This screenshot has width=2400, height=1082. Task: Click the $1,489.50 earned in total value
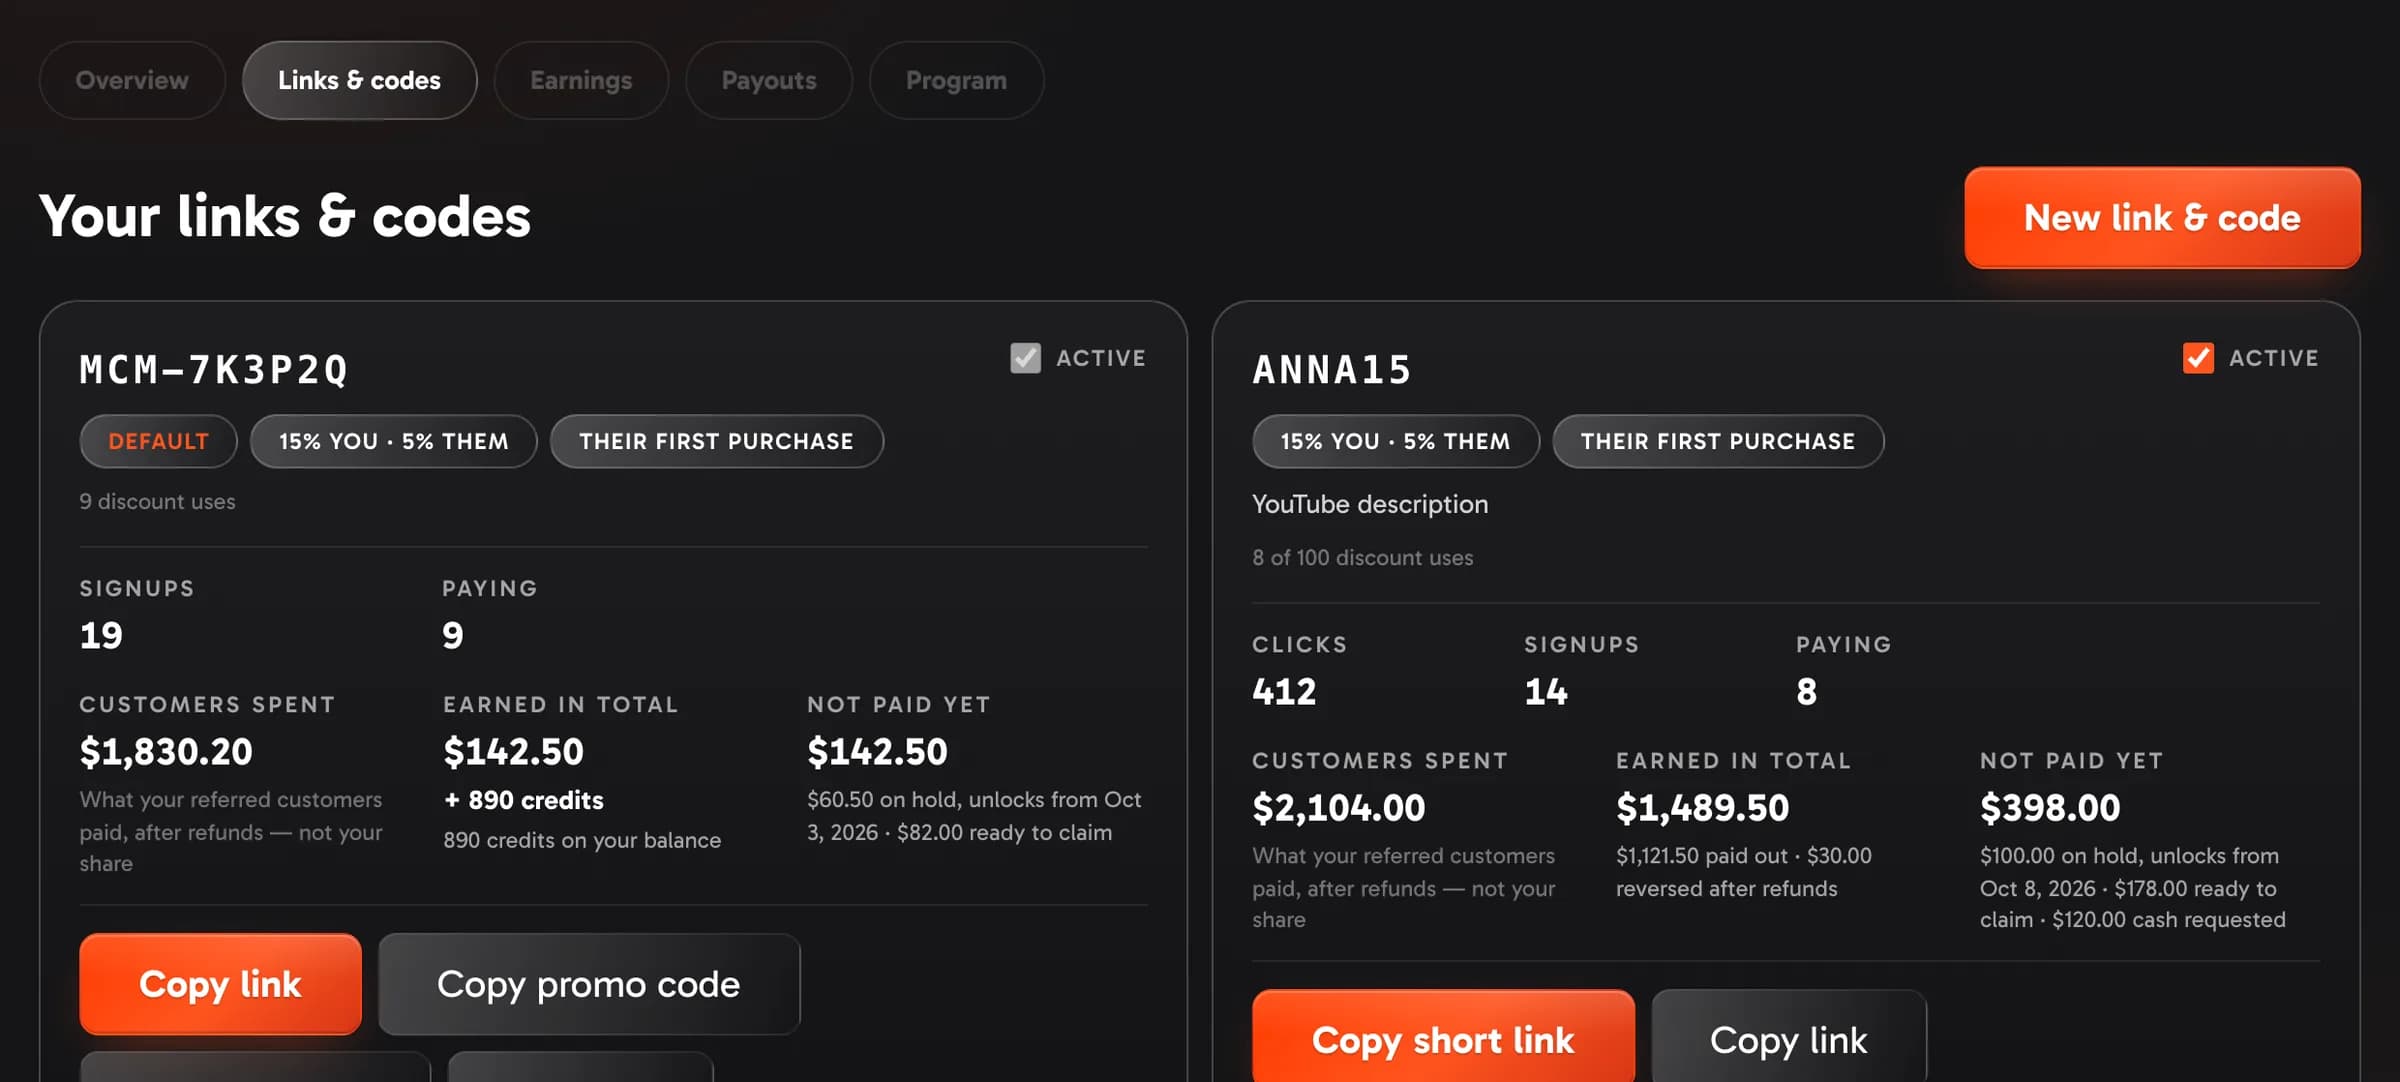(x=1703, y=808)
